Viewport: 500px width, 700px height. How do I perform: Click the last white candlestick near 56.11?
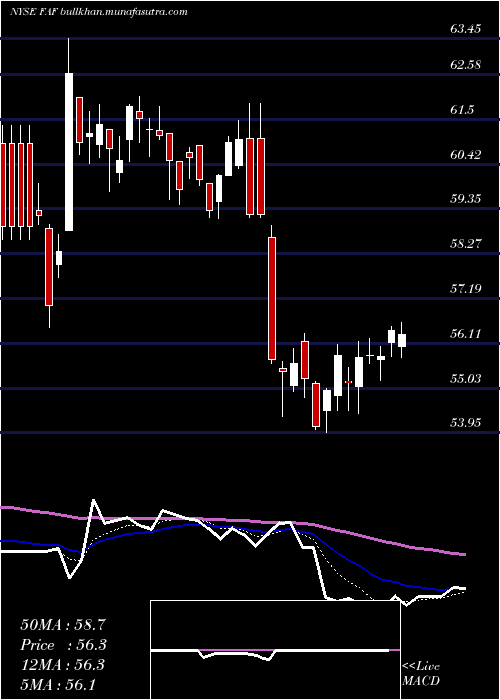tap(402, 340)
